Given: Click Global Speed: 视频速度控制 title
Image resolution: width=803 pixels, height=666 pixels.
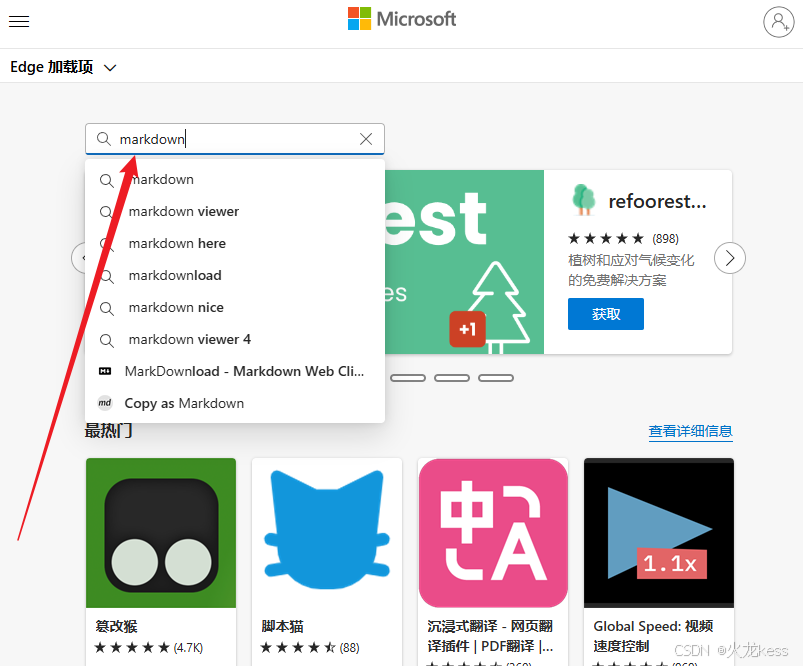Looking at the screenshot, I should 653,636.
